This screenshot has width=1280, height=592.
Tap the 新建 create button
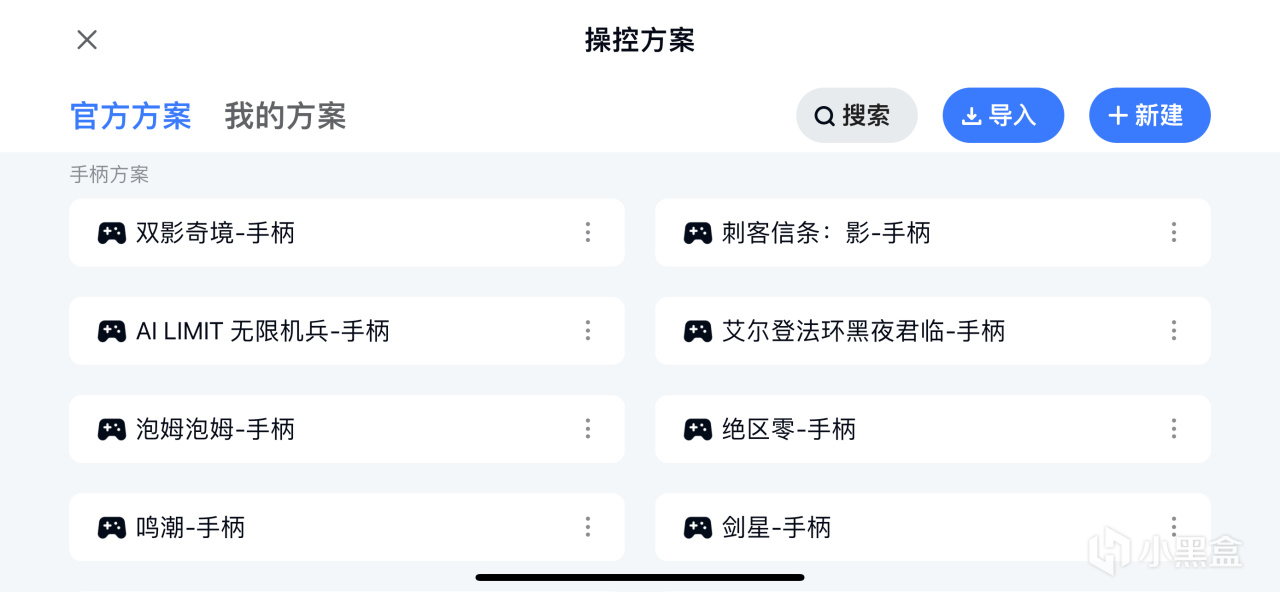pos(1149,116)
